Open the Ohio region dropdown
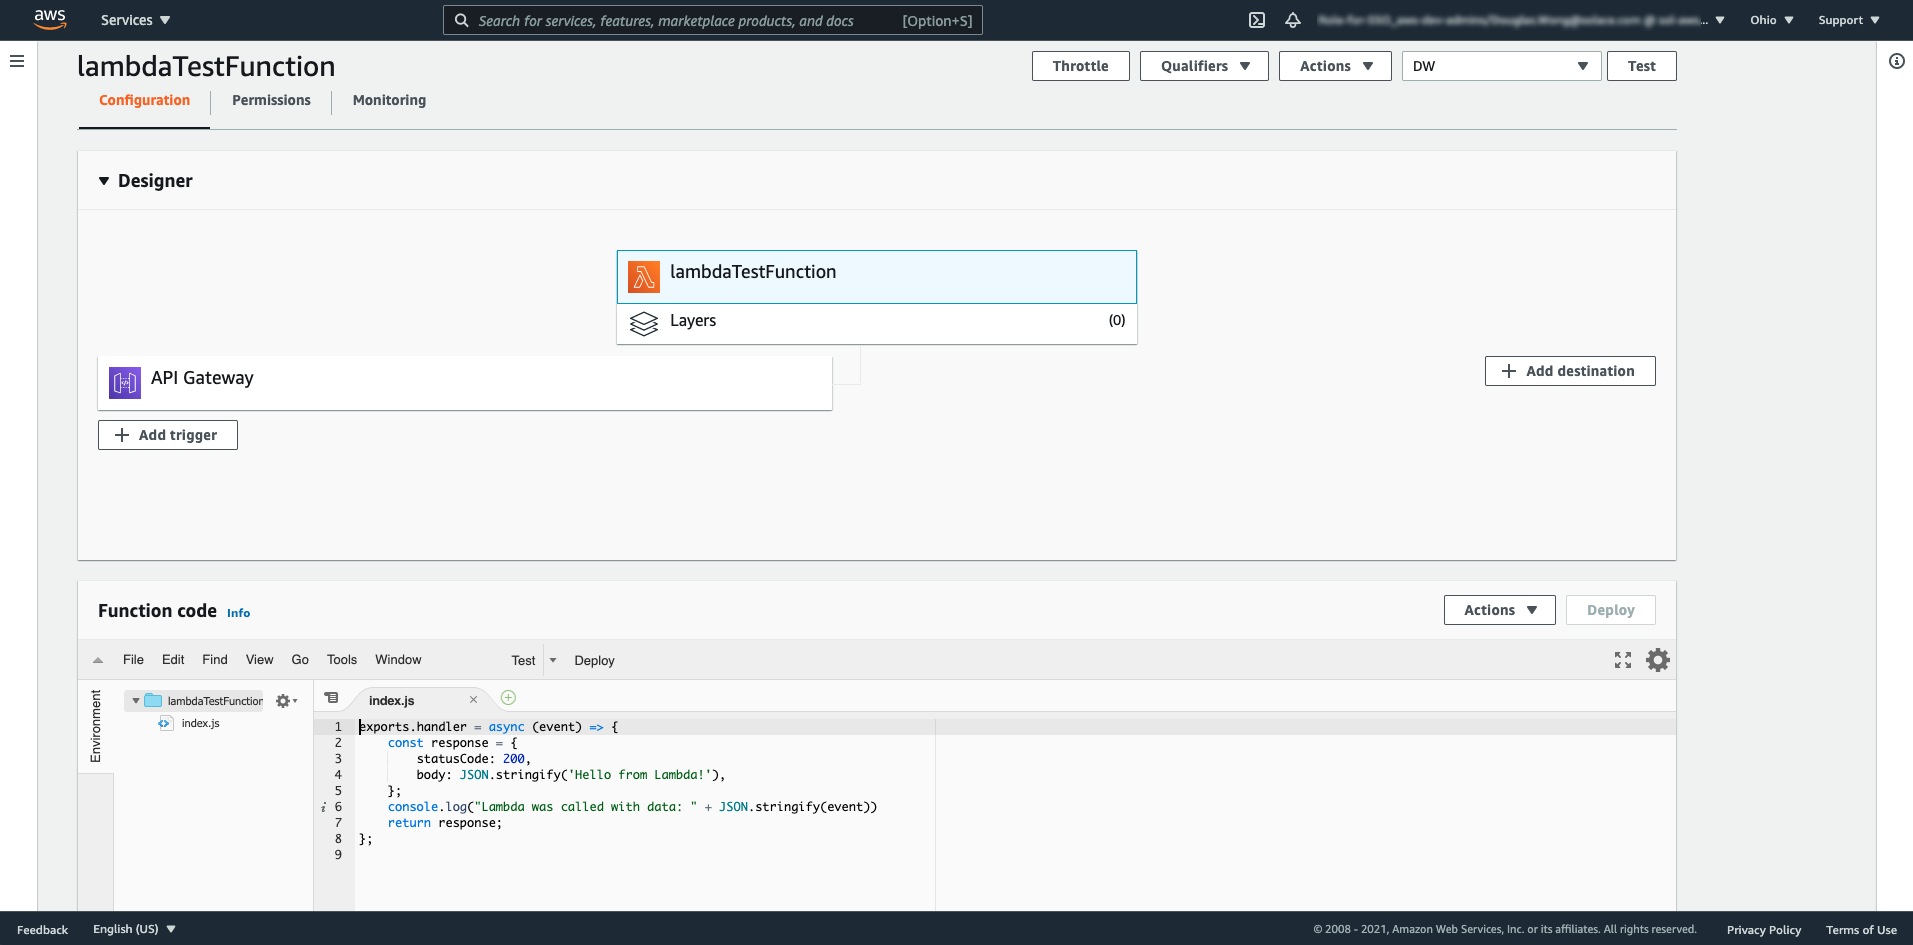 (1771, 20)
